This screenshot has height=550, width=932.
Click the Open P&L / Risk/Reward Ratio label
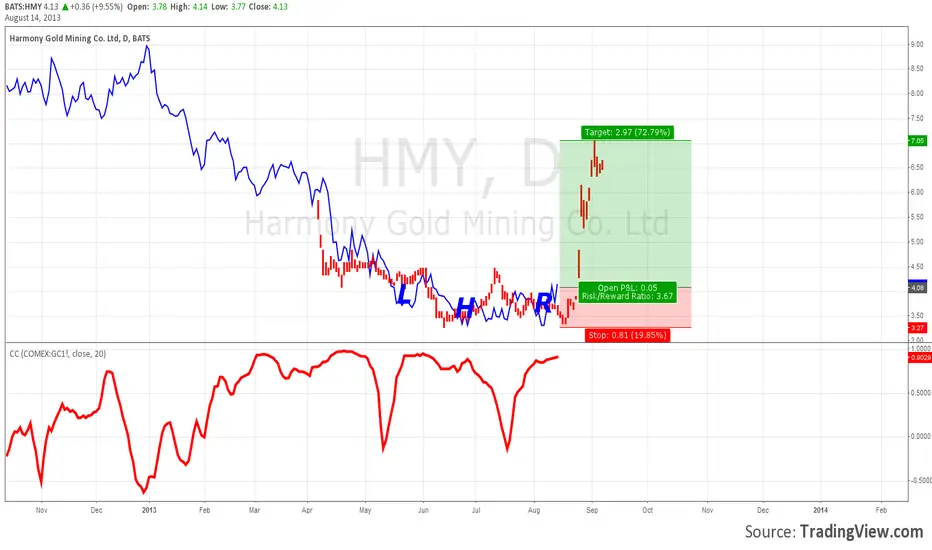[627, 292]
